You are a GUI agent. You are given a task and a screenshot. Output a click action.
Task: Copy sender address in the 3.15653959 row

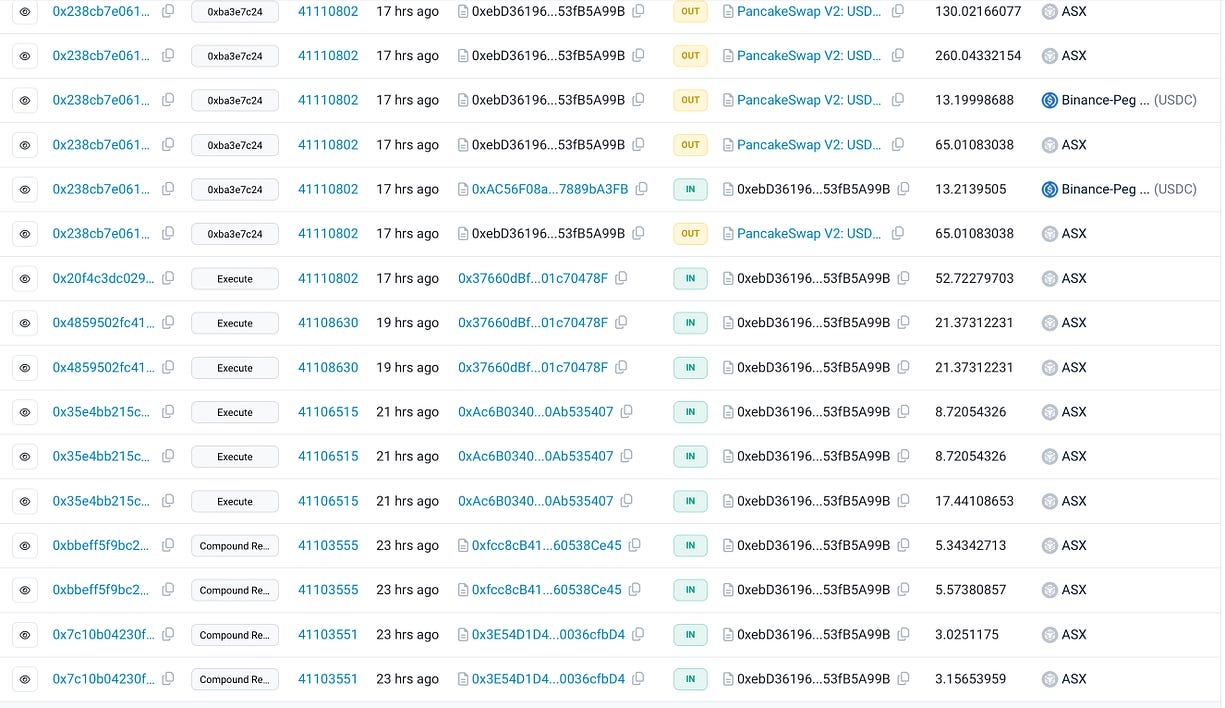[637, 679]
